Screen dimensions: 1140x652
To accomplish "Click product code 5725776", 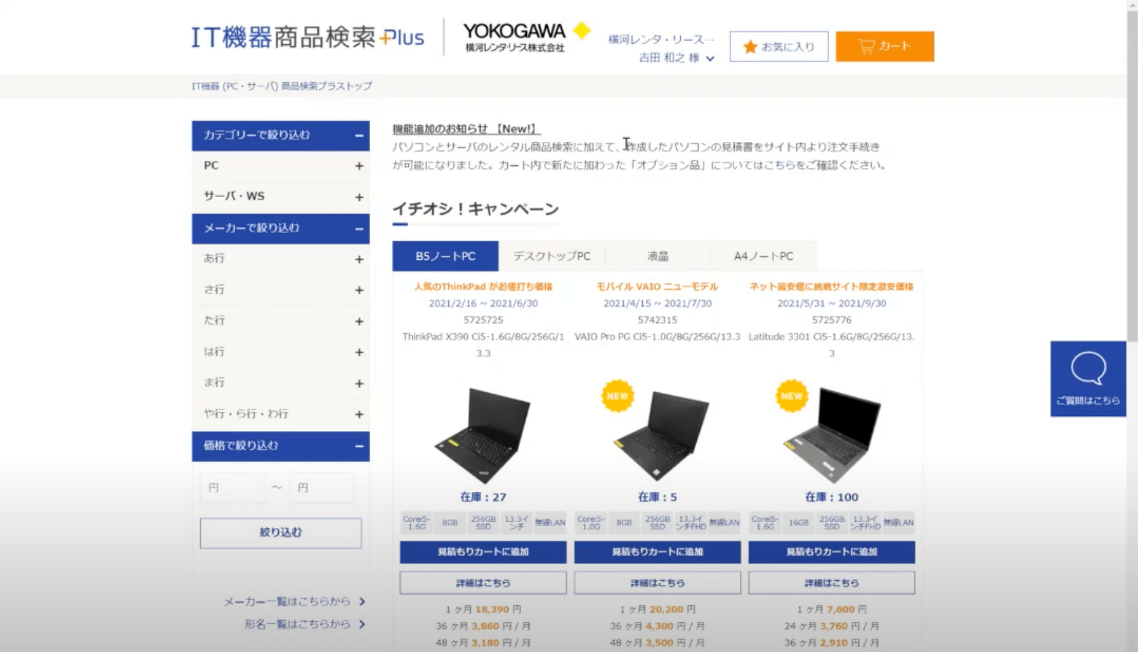I will coord(832,320).
